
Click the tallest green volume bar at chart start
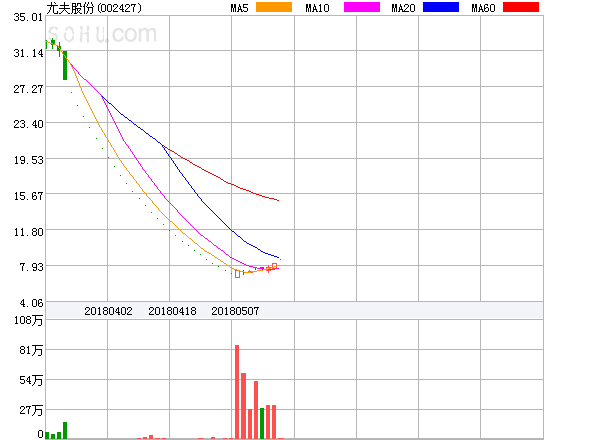click(x=65, y=430)
